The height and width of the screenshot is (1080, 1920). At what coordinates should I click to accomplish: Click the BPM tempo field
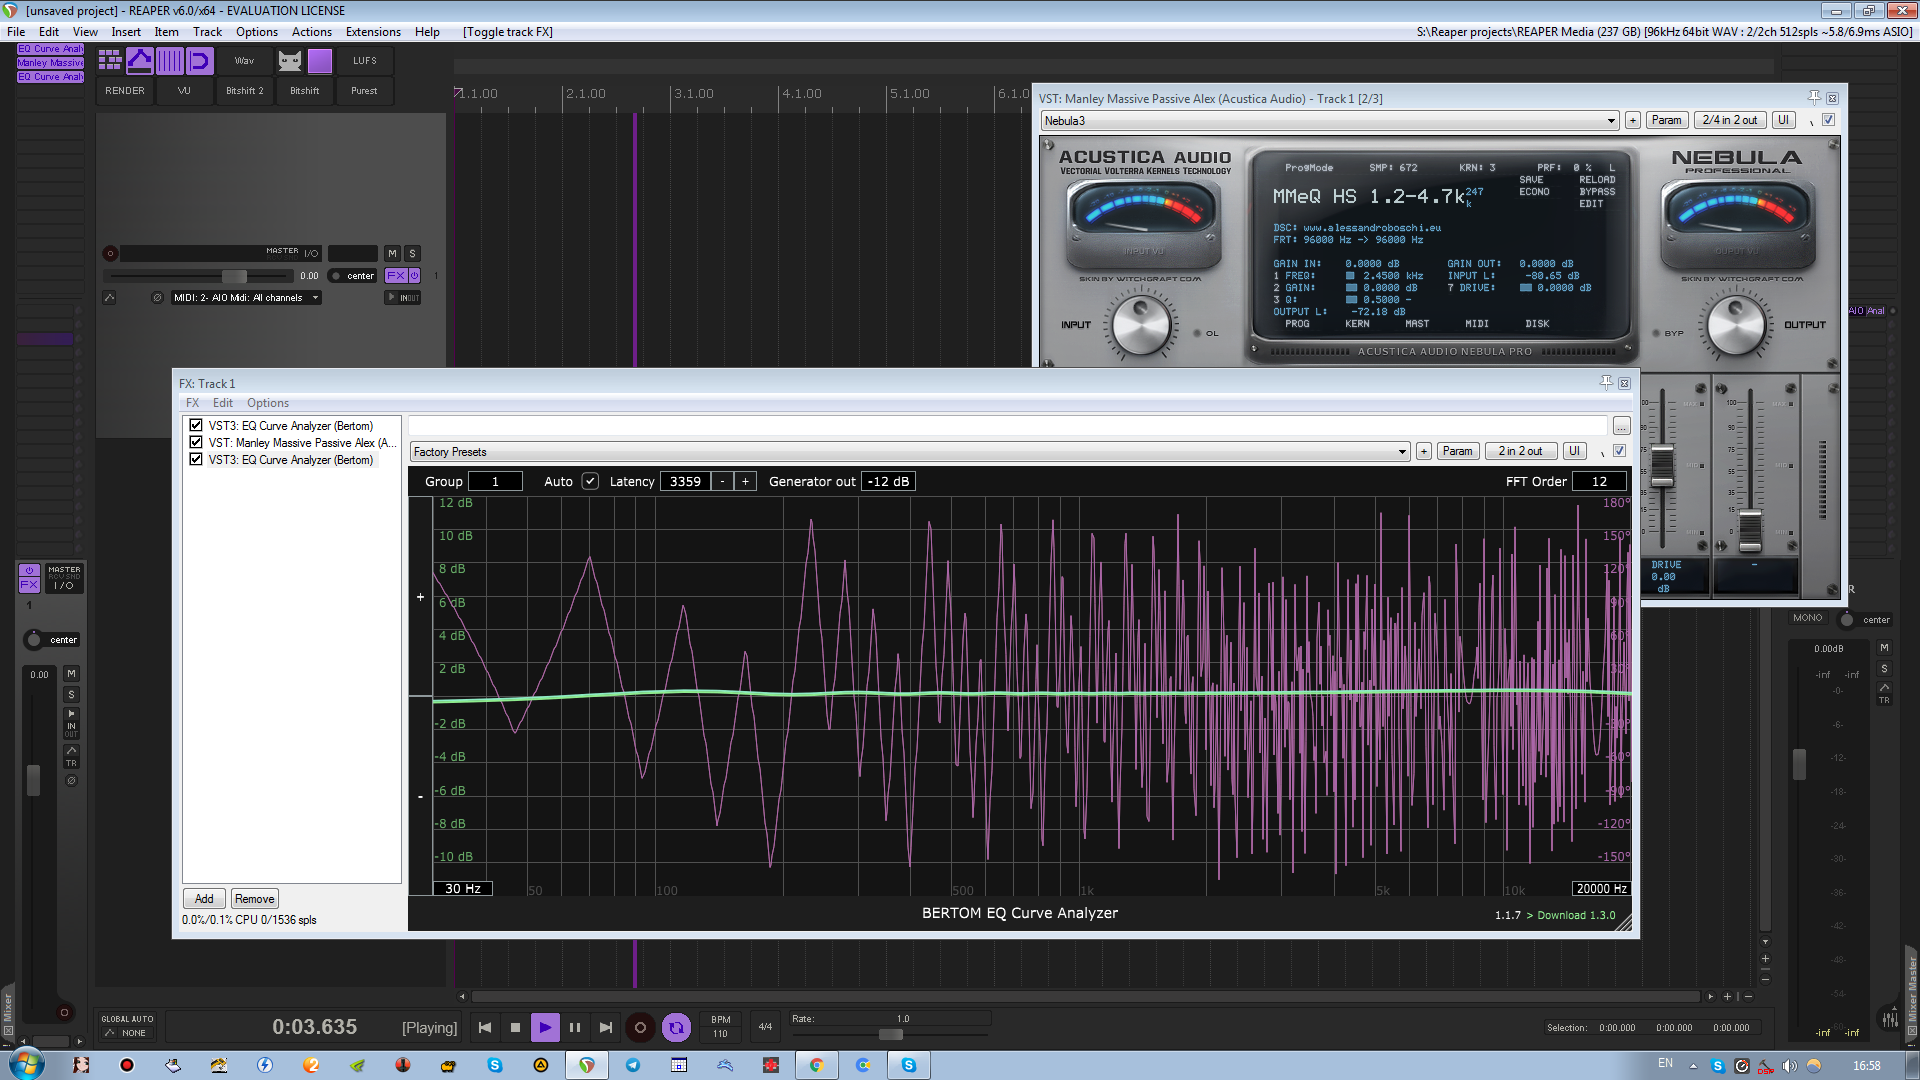point(721,1027)
